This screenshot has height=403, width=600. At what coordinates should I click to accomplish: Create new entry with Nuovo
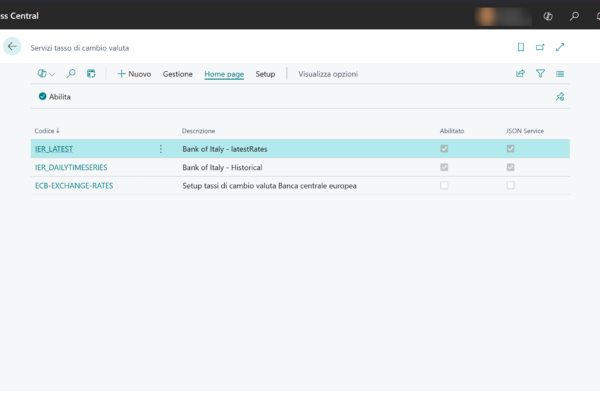(x=134, y=74)
